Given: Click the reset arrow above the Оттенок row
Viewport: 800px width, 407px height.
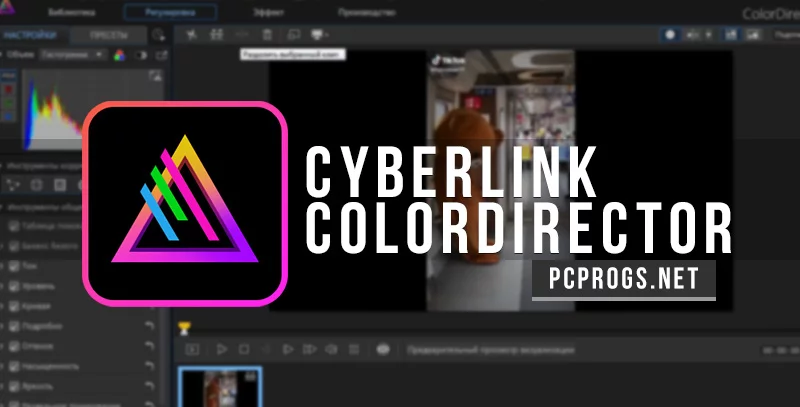Looking at the screenshot, I should click(x=149, y=326).
